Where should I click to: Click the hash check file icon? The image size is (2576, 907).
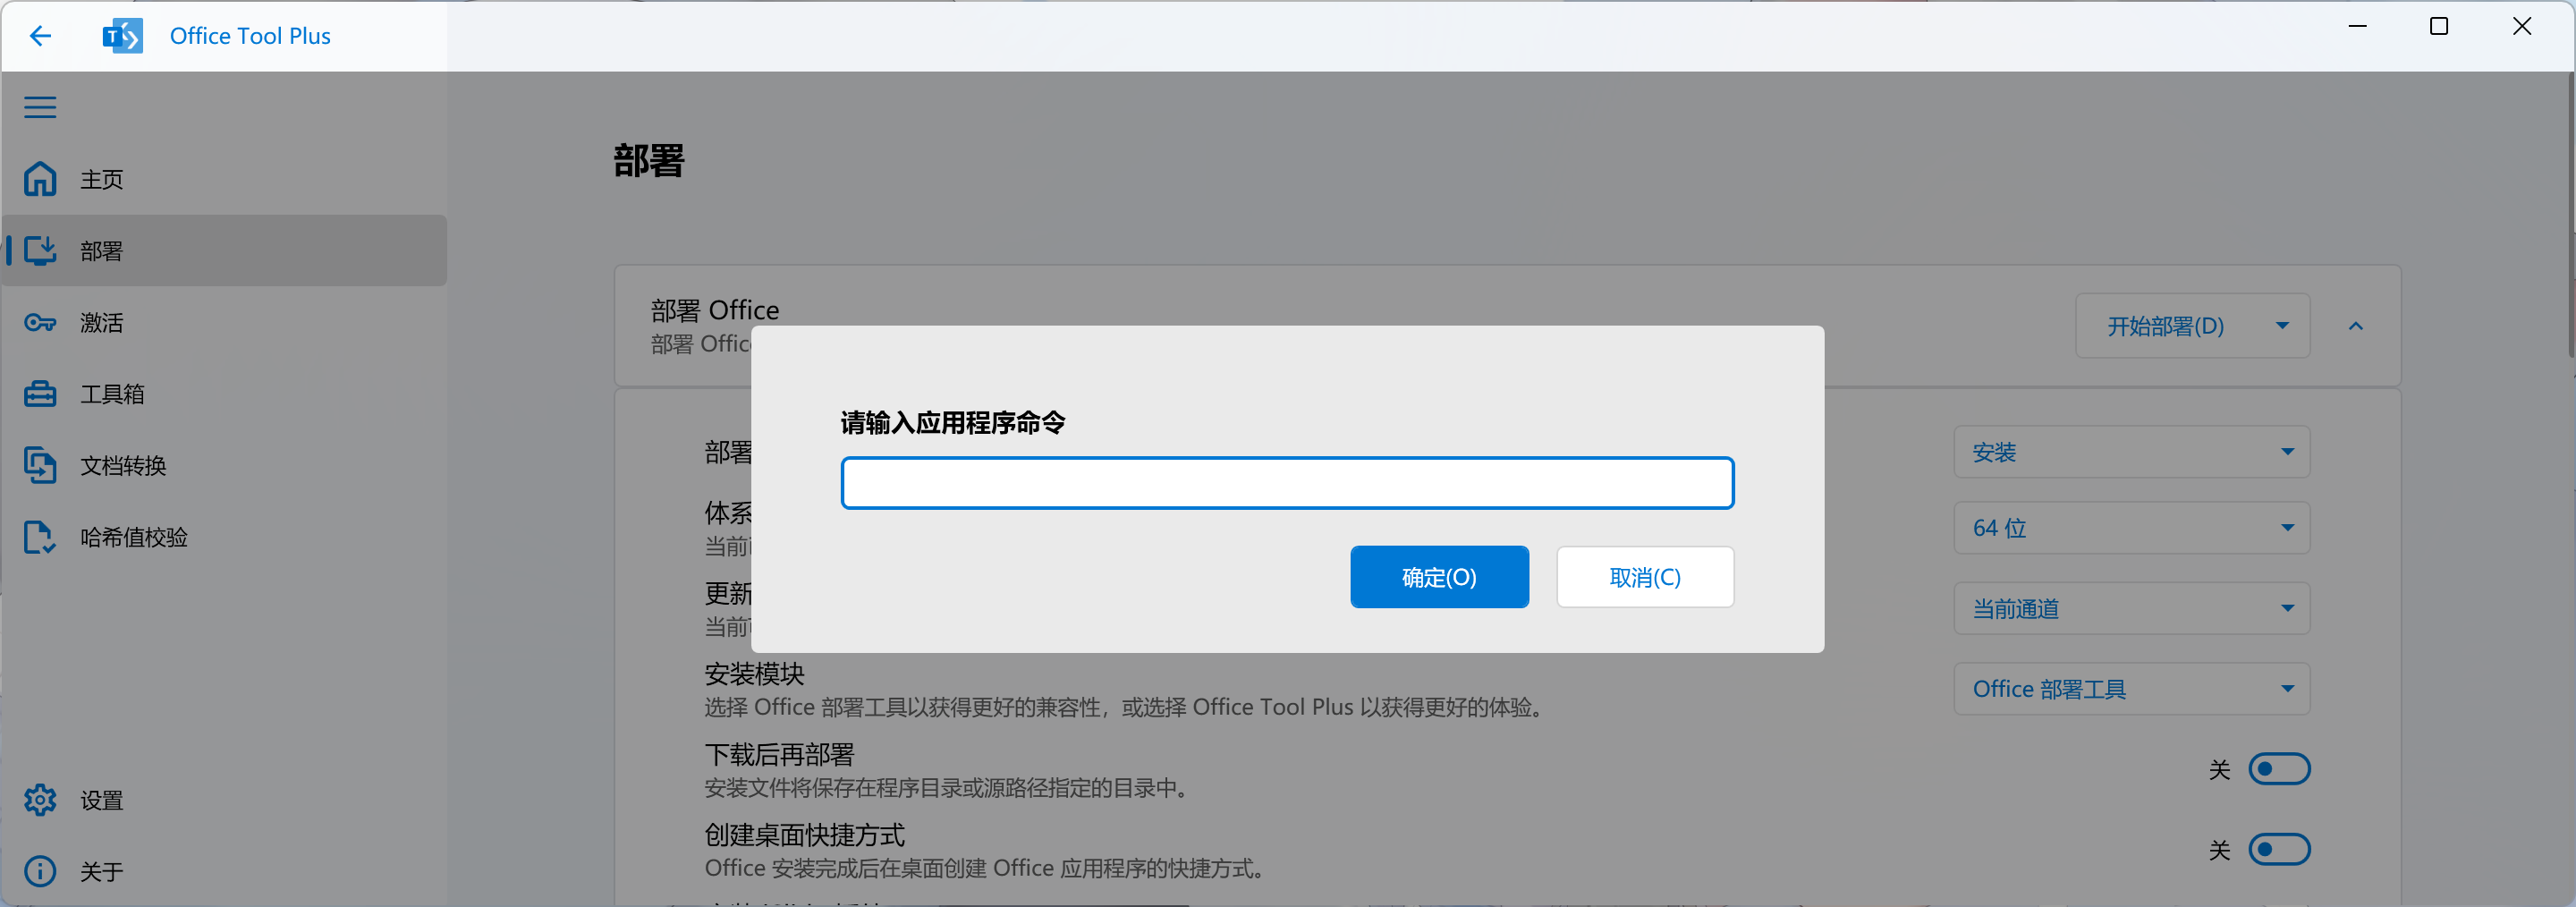tap(40, 537)
